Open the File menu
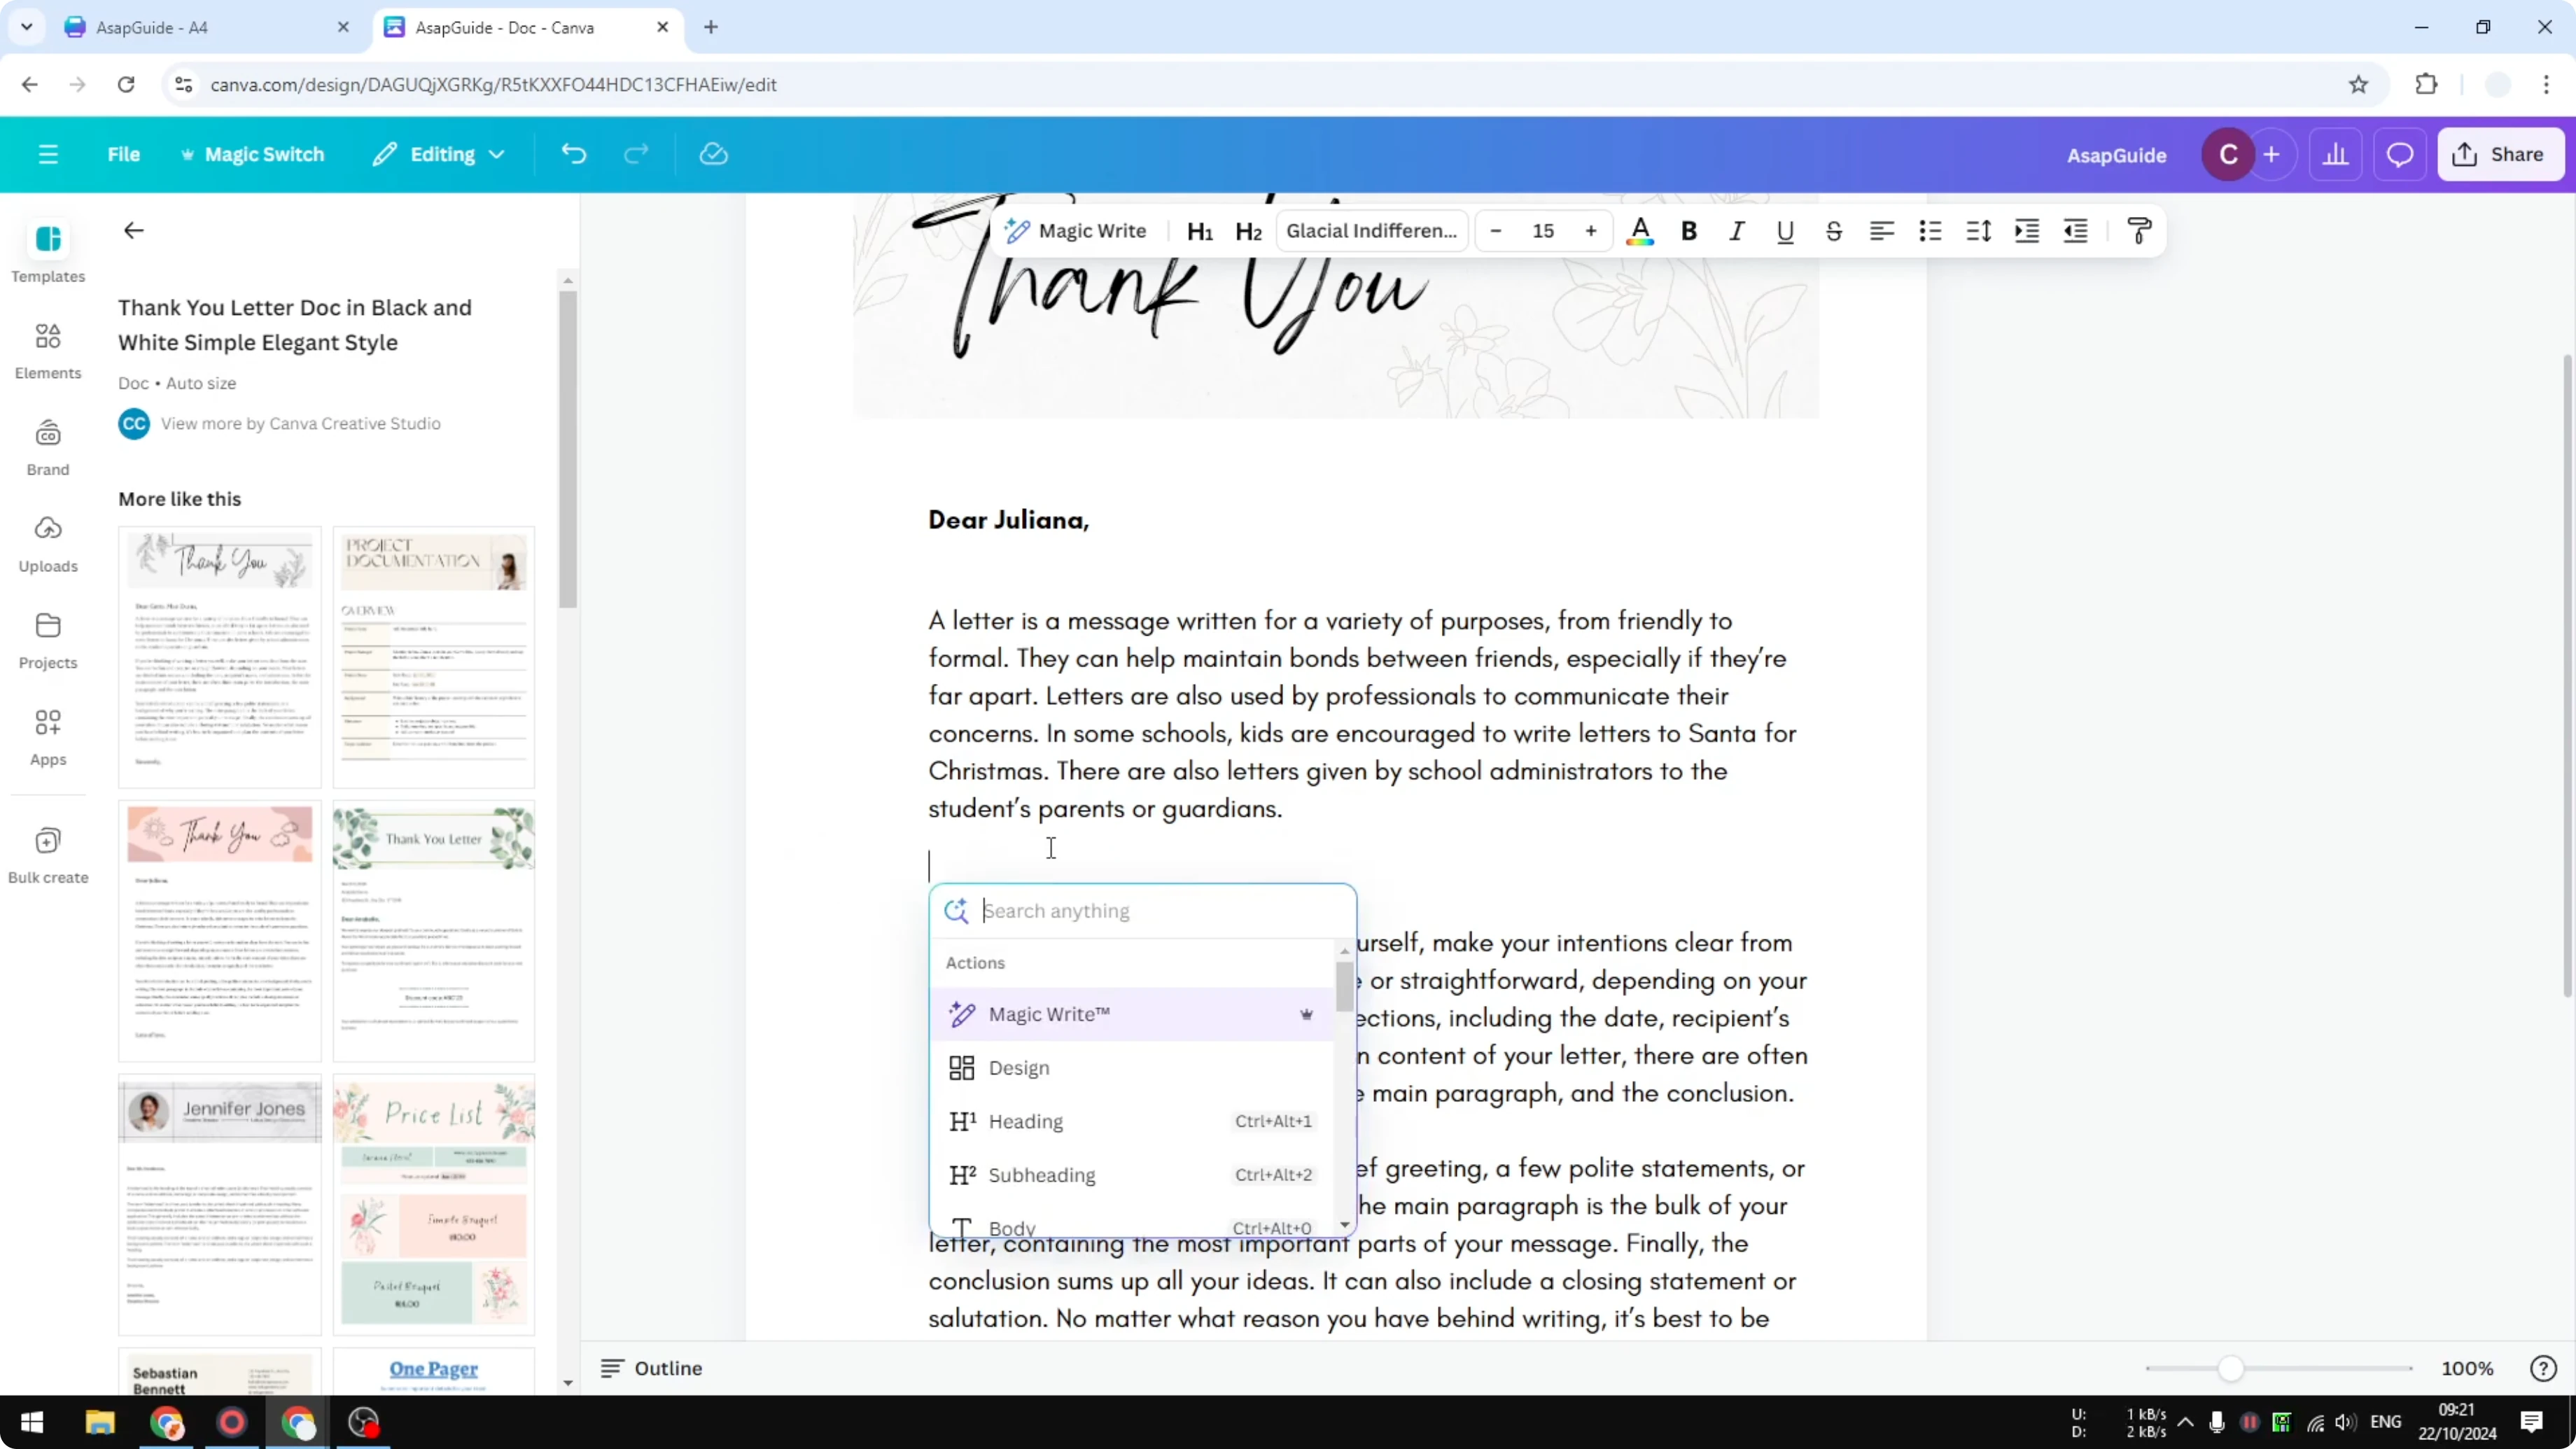The height and width of the screenshot is (1449, 2576). (x=124, y=153)
